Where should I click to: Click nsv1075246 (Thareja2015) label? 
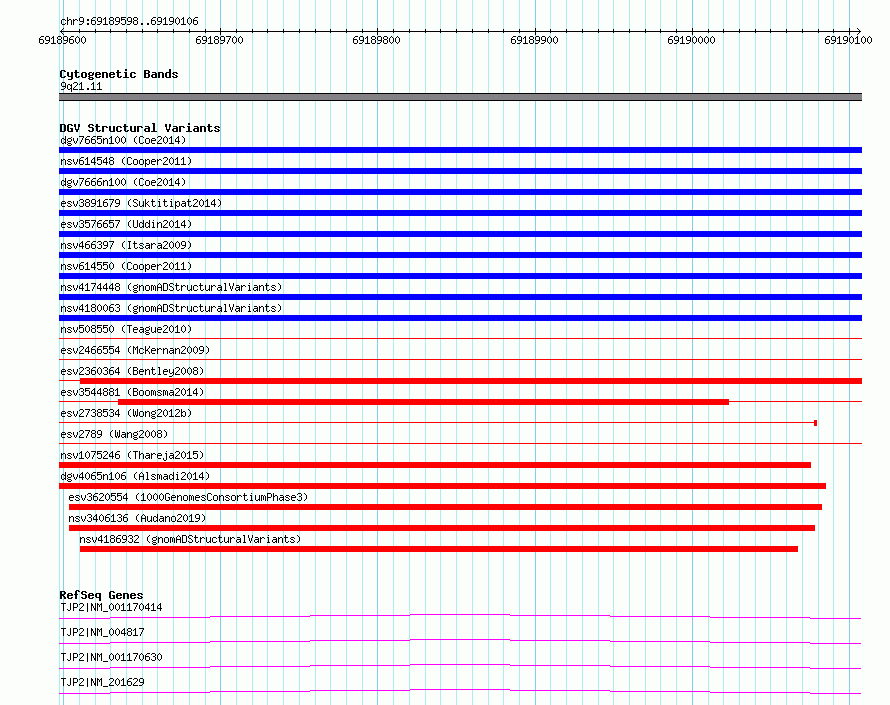pyautogui.click(x=132, y=455)
